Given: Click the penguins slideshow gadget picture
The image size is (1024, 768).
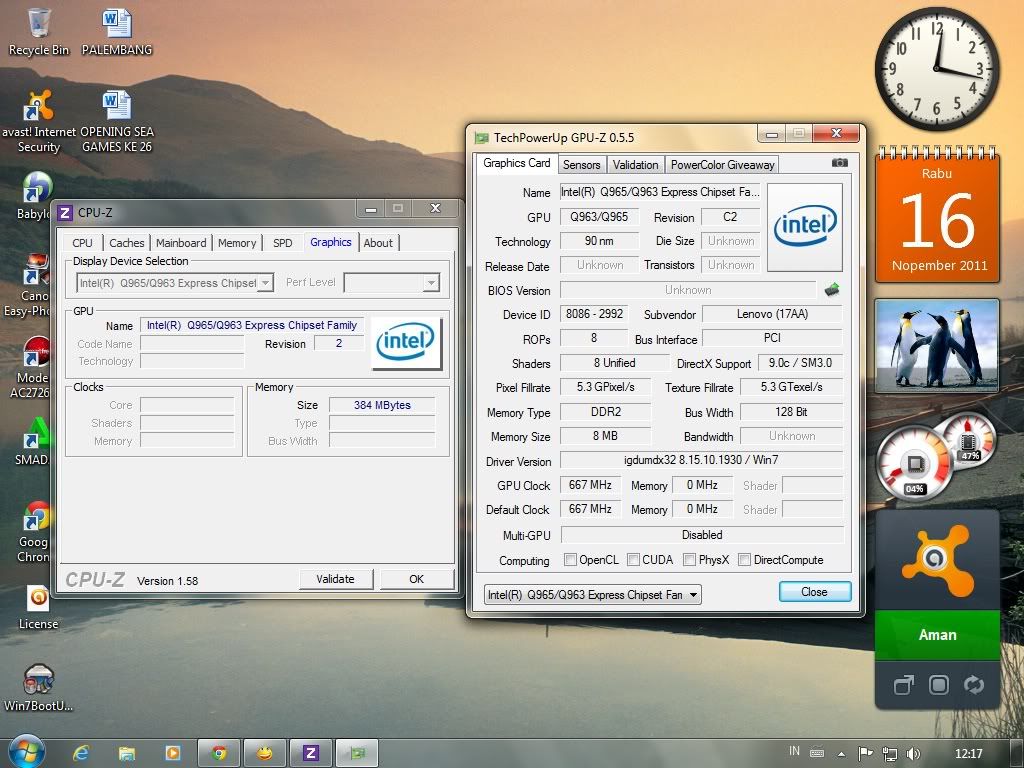Looking at the screenshot, I should (x=937, y=345).
